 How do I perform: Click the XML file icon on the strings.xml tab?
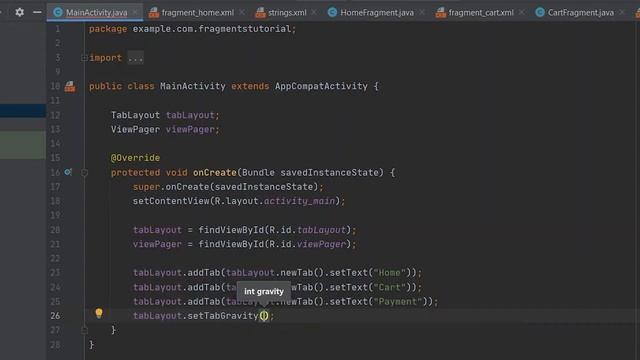tap(260, 13)
